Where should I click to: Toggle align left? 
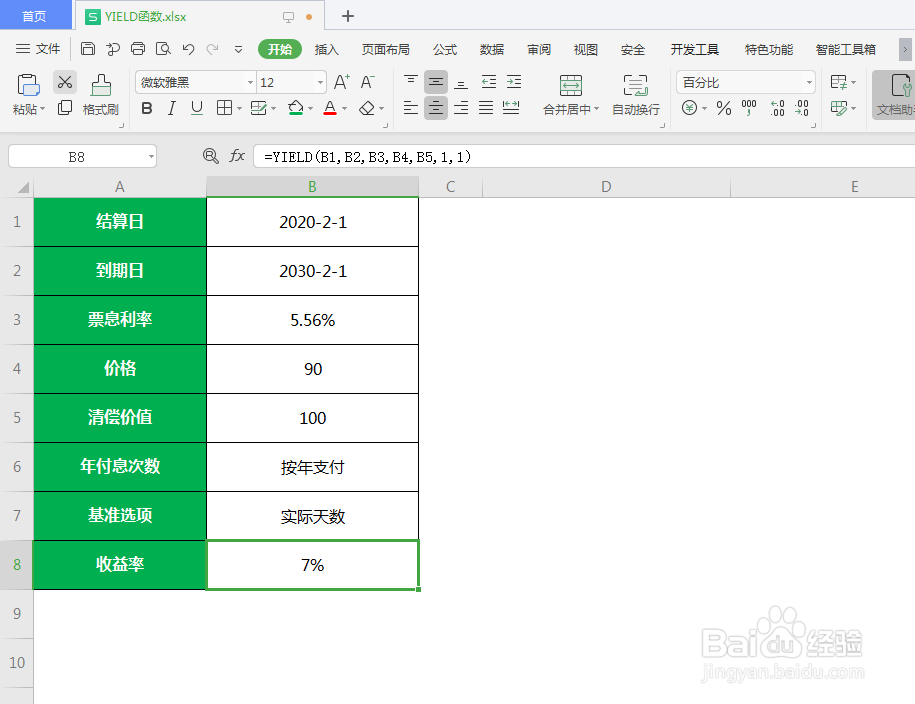click(x=411, y=107)
